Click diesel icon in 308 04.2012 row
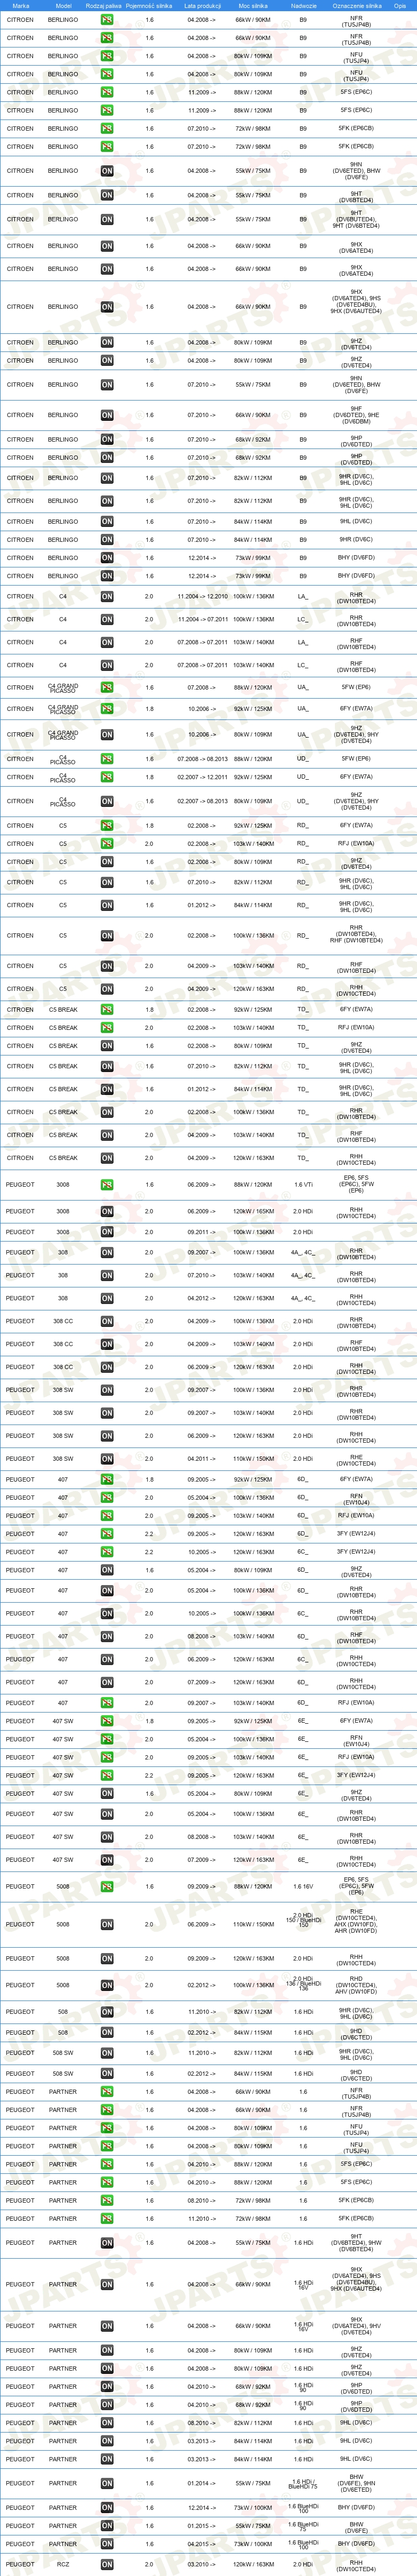Screen dimensions: 417x2576 pos(107,1298)
